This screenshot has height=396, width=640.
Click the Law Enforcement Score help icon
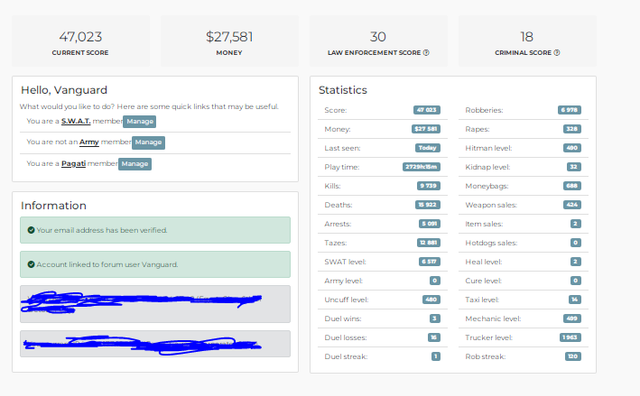426,53
